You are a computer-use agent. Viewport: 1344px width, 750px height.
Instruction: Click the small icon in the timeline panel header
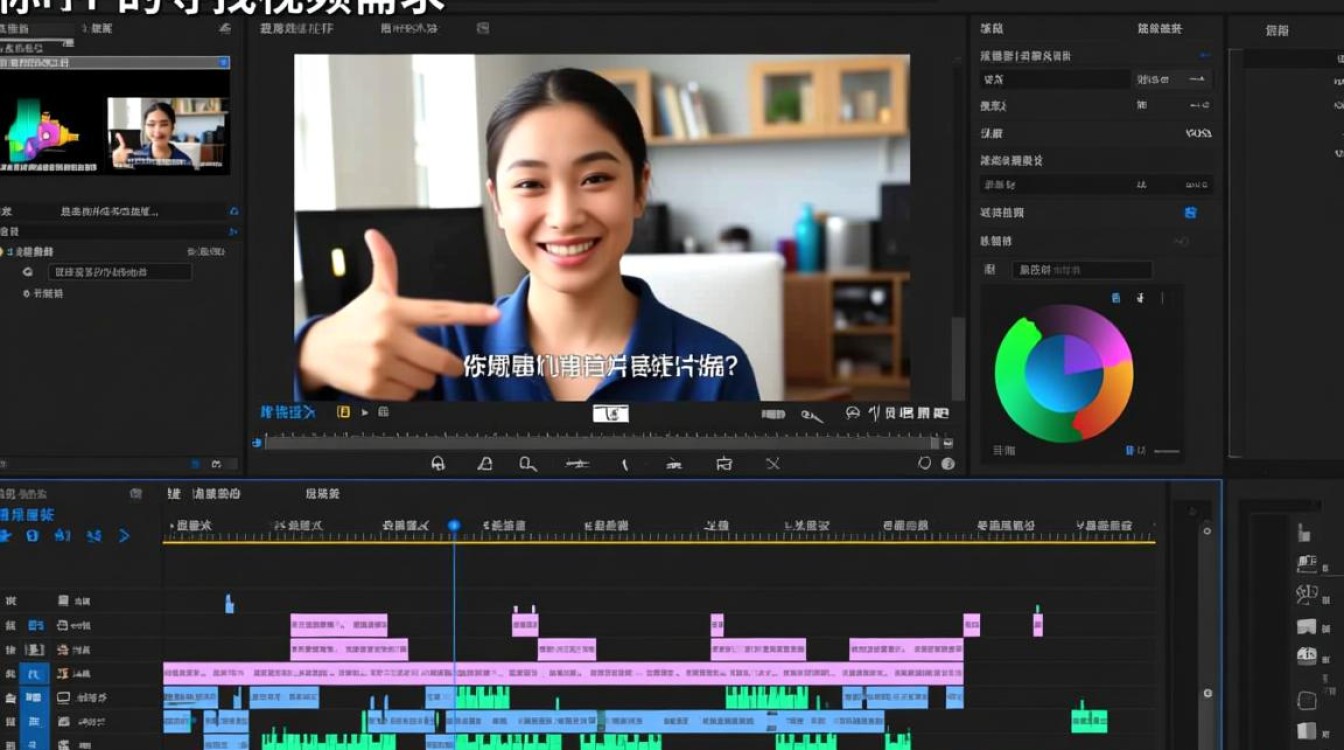(x=136, y=494)
